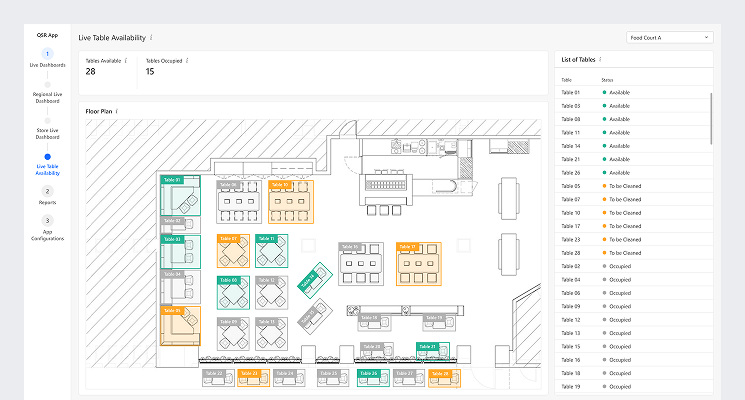The height and width of the screenshot is (400, 745).
Task: Click the Status column header
Action: (607, 79)
